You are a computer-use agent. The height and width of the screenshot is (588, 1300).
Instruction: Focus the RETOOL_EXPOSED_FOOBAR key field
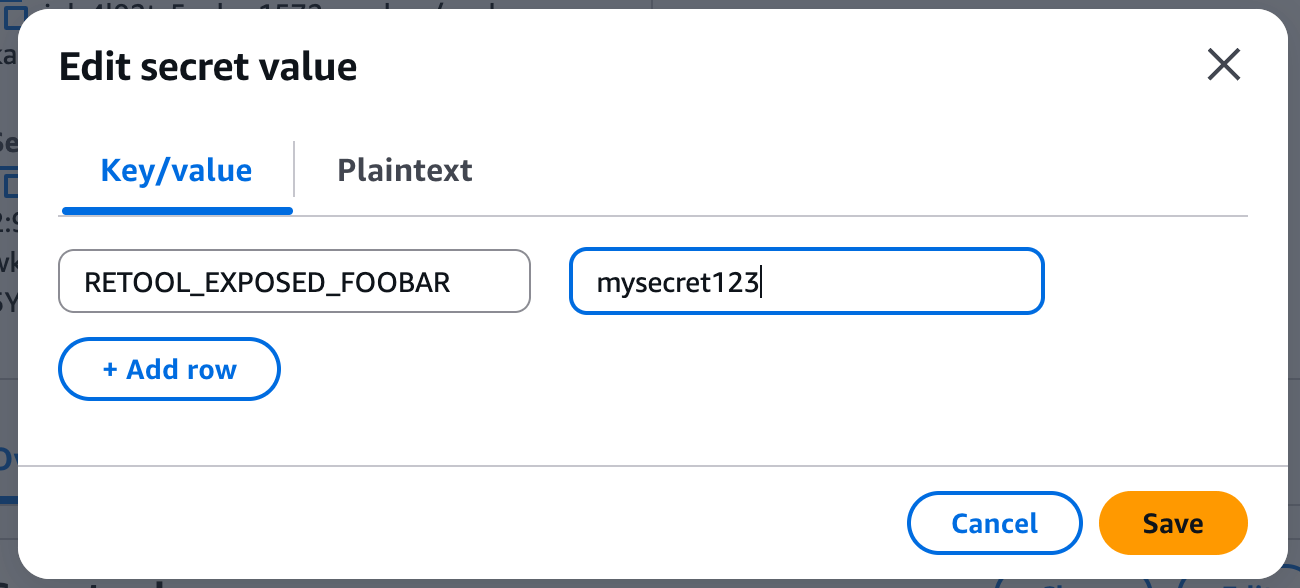(294, 282)
